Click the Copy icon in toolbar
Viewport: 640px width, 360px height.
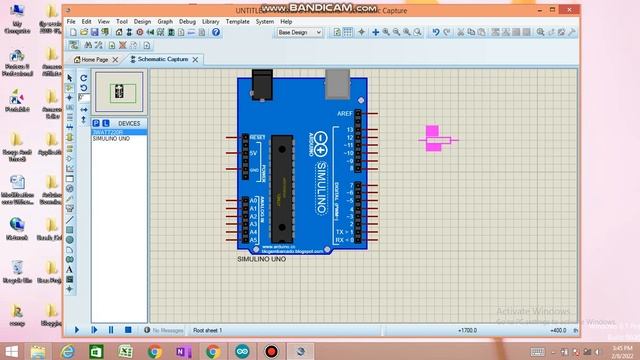tap(471, 32)
